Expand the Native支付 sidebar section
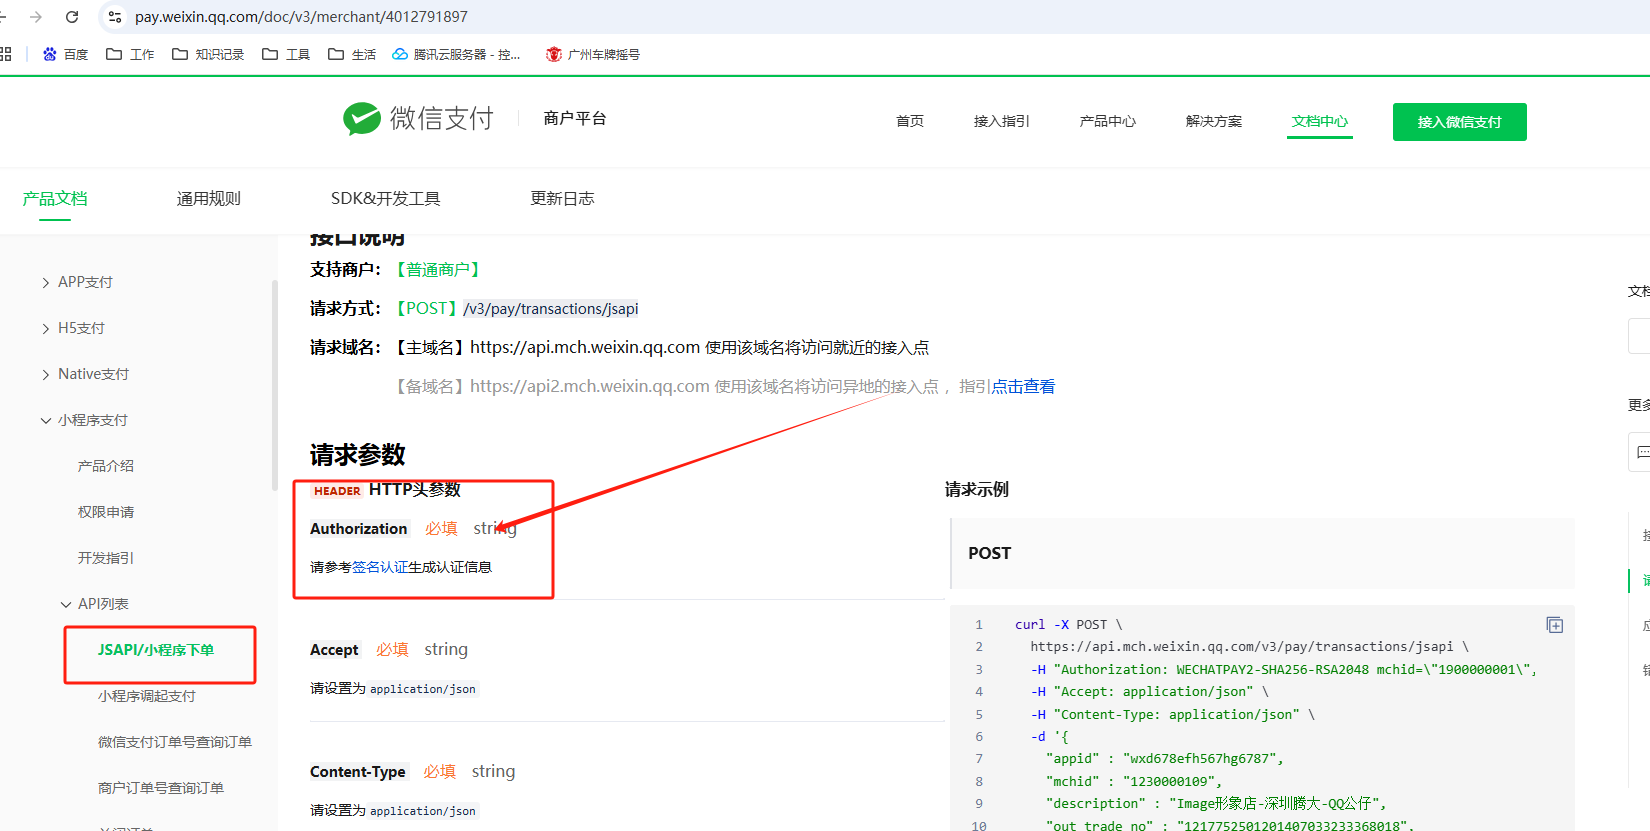This screenshot has height=831, width=1650. point(86,374)
